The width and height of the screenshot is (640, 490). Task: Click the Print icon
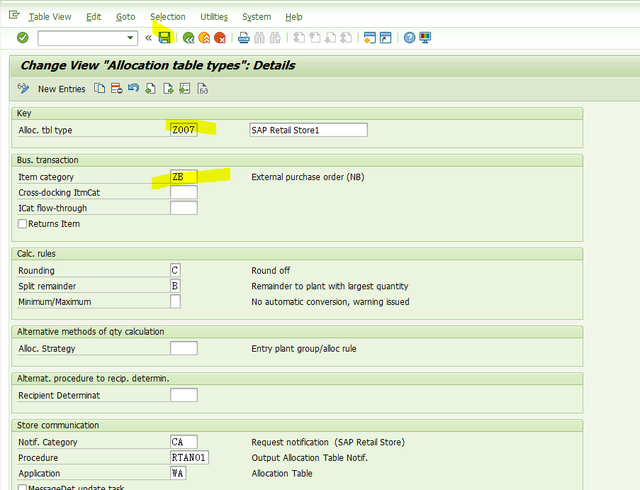pos(244,38)
